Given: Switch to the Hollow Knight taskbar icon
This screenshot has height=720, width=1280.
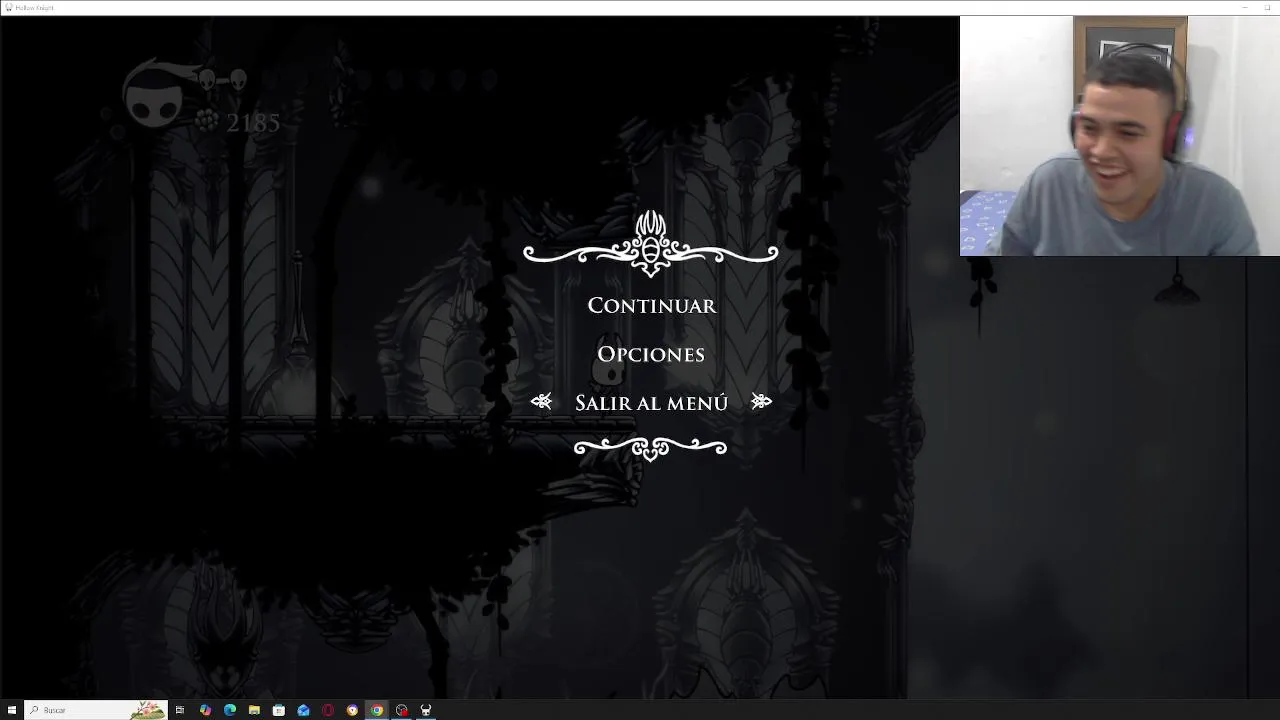Looking at the screenshot, I should [426, 710].
